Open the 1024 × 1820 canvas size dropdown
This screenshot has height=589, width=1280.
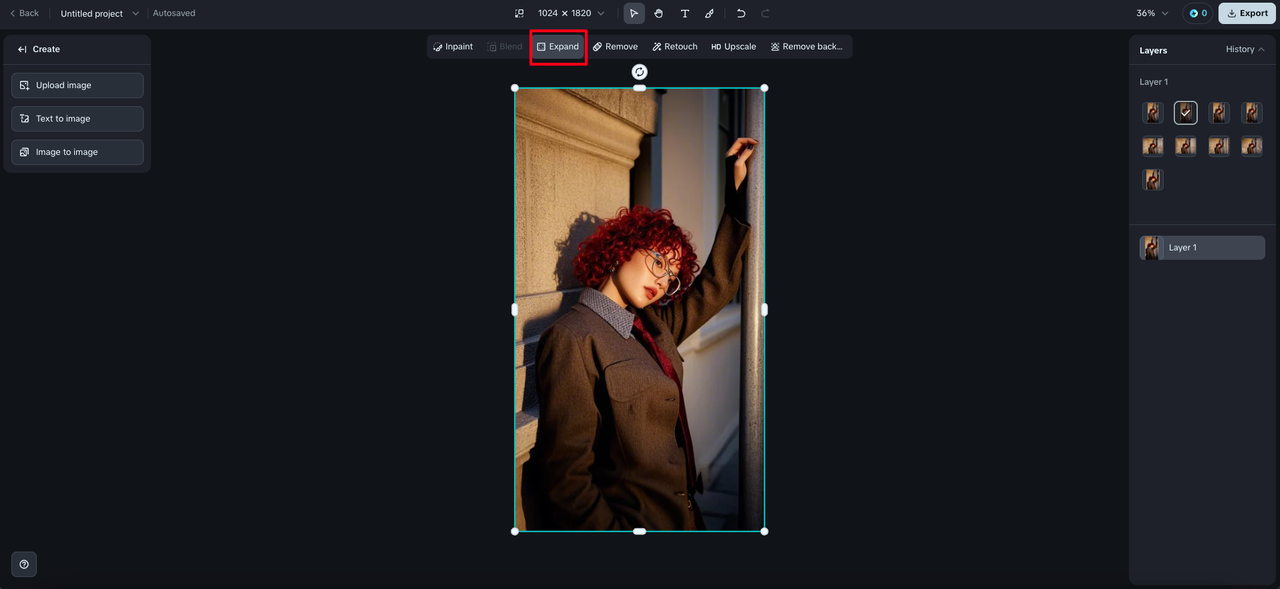pyautogui.click(x=571, y=13)
